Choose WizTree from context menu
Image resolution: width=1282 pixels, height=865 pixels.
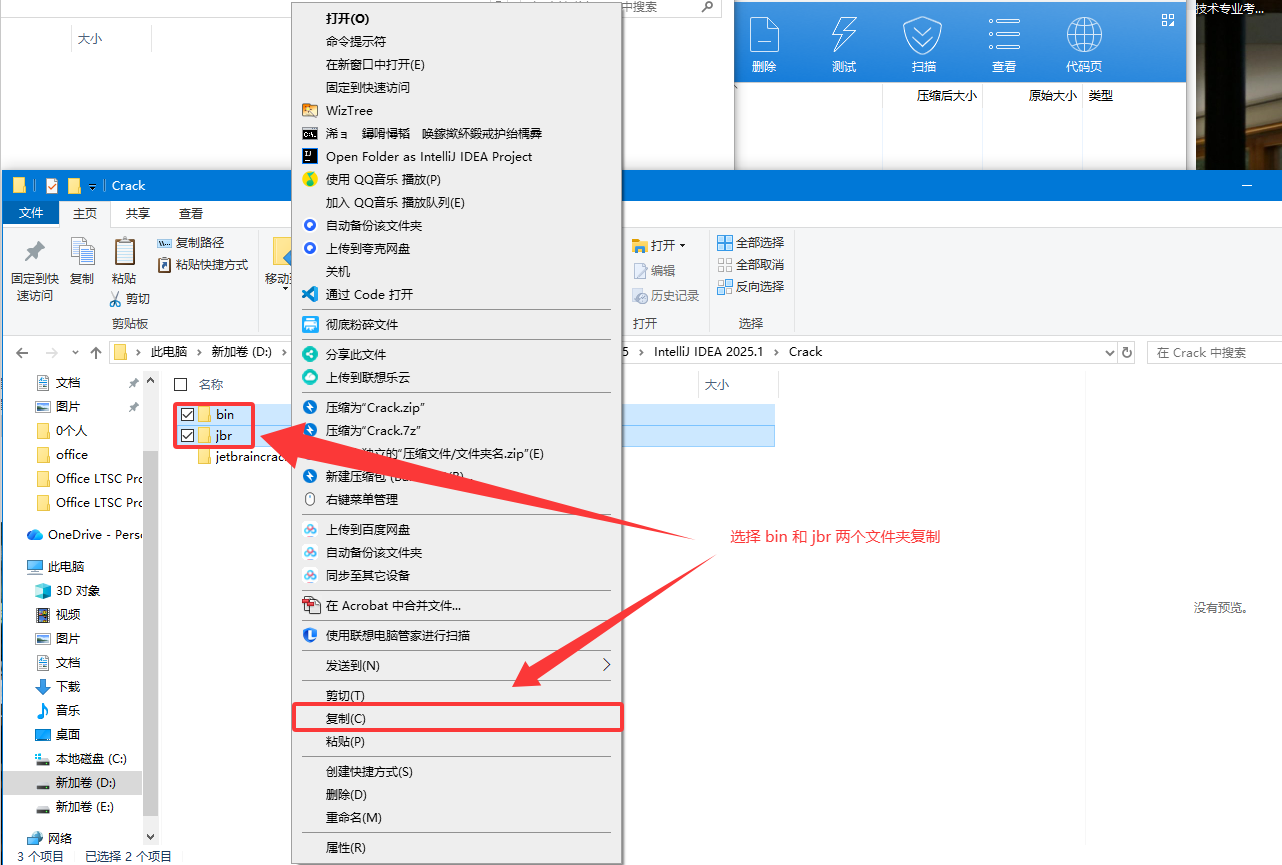(456, 110)
